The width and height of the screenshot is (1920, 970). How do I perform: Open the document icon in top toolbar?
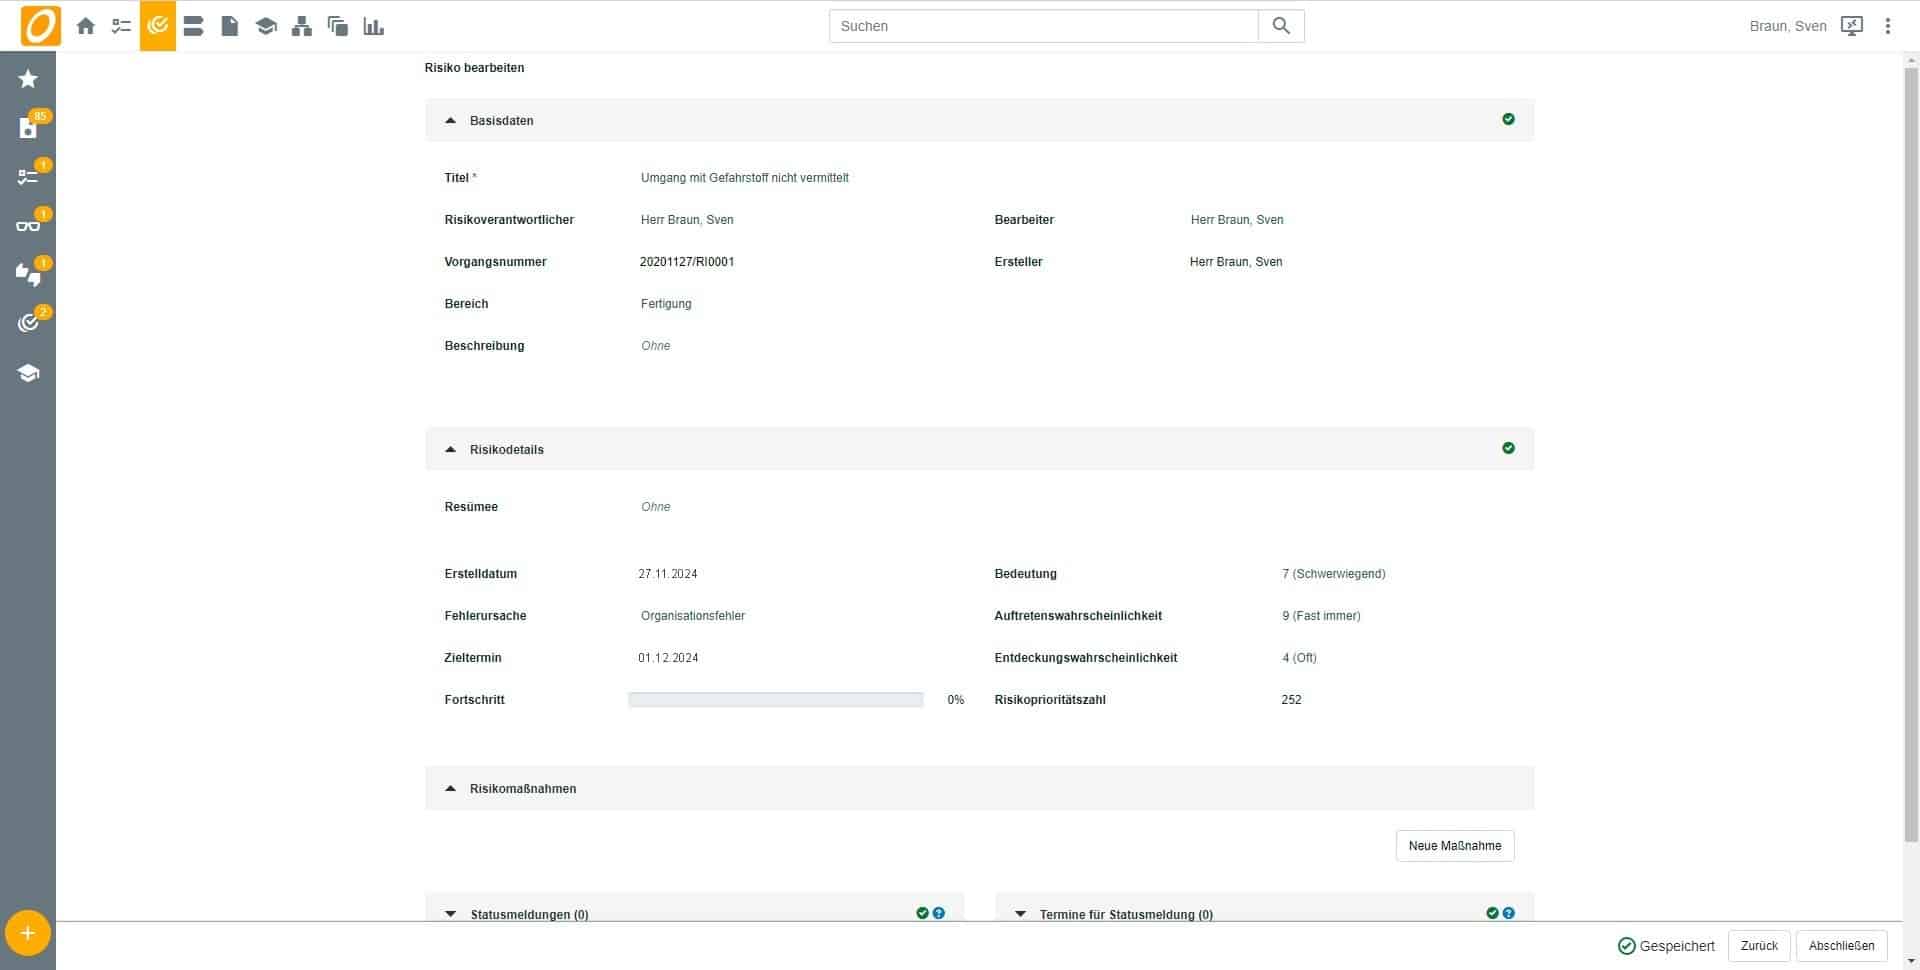click(x=230, y=27)
